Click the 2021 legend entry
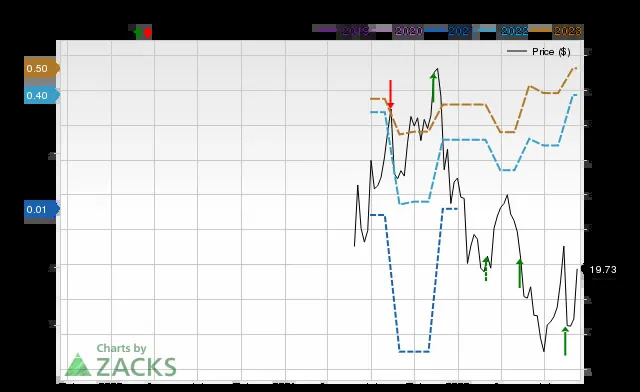 (x=450, y=31)
